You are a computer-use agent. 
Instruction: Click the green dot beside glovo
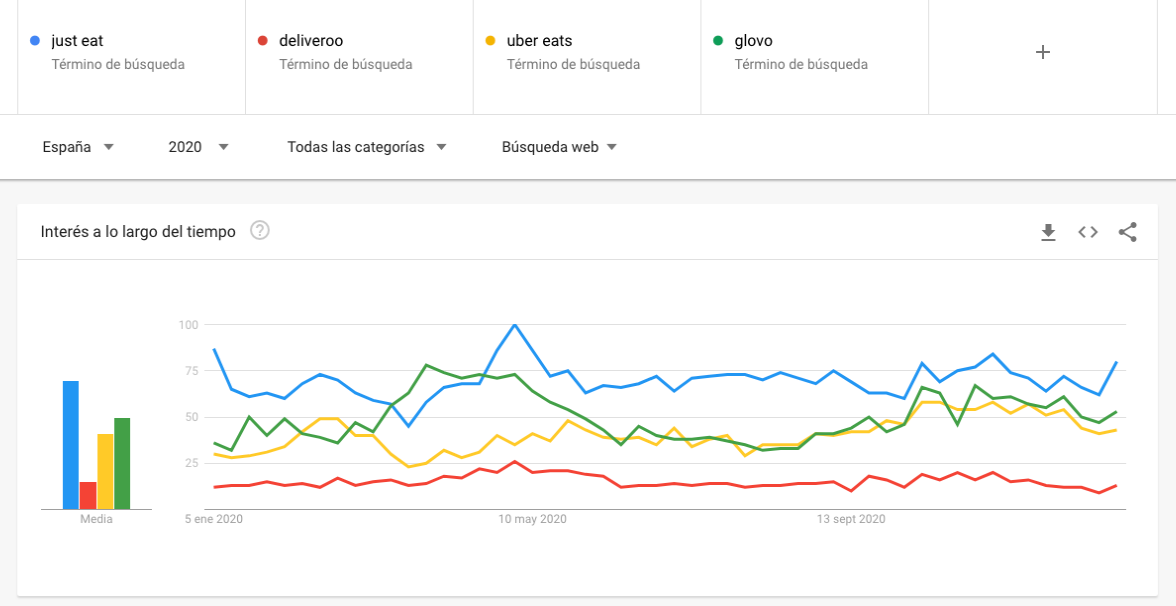tap(718, 41)
